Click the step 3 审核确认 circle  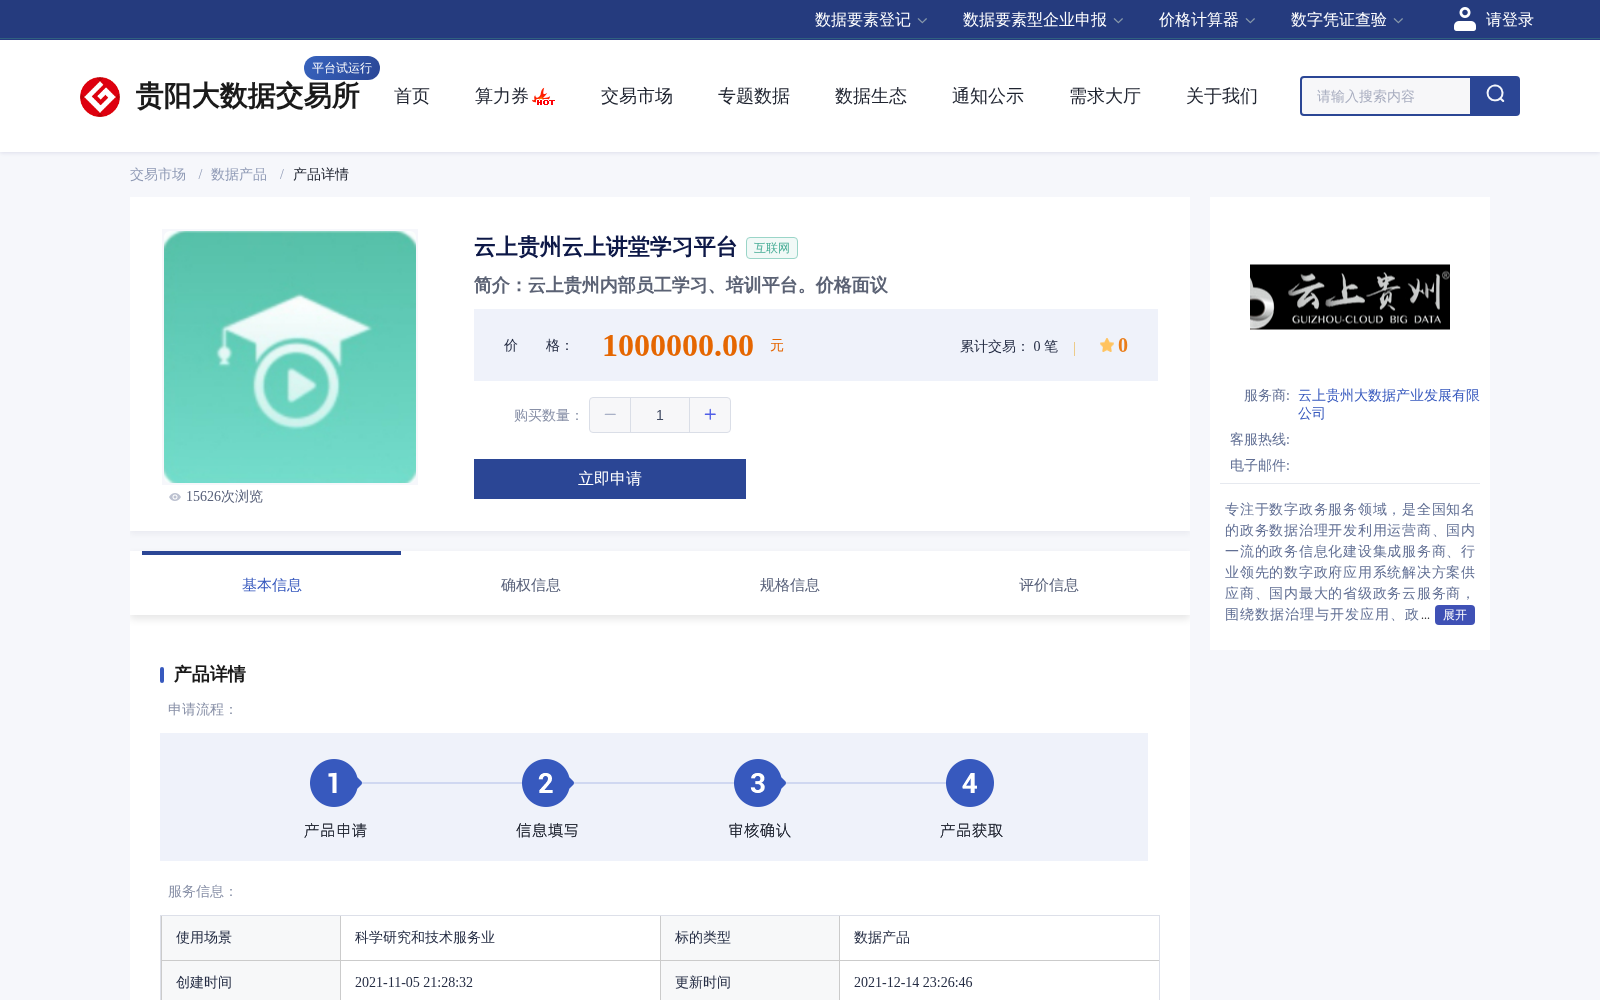(758, 783)
